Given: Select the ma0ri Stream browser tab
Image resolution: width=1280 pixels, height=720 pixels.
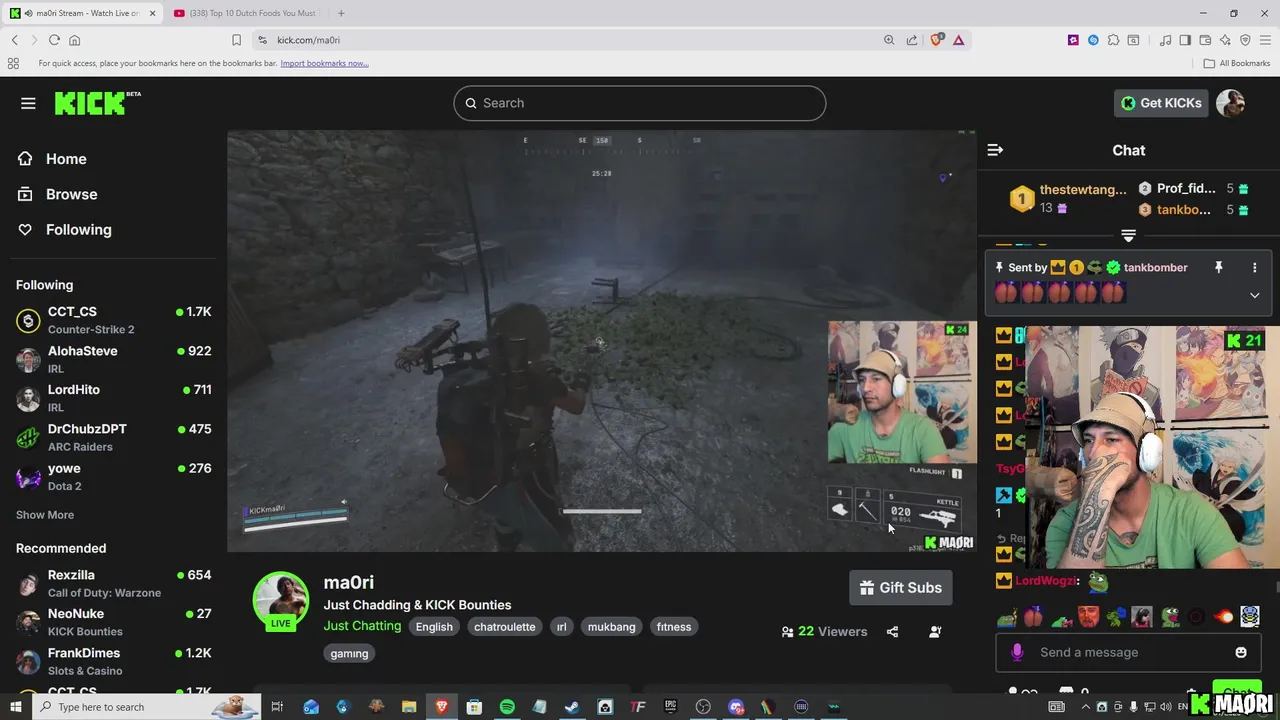Looking at the screenshot, I should [x=82, y=13].
